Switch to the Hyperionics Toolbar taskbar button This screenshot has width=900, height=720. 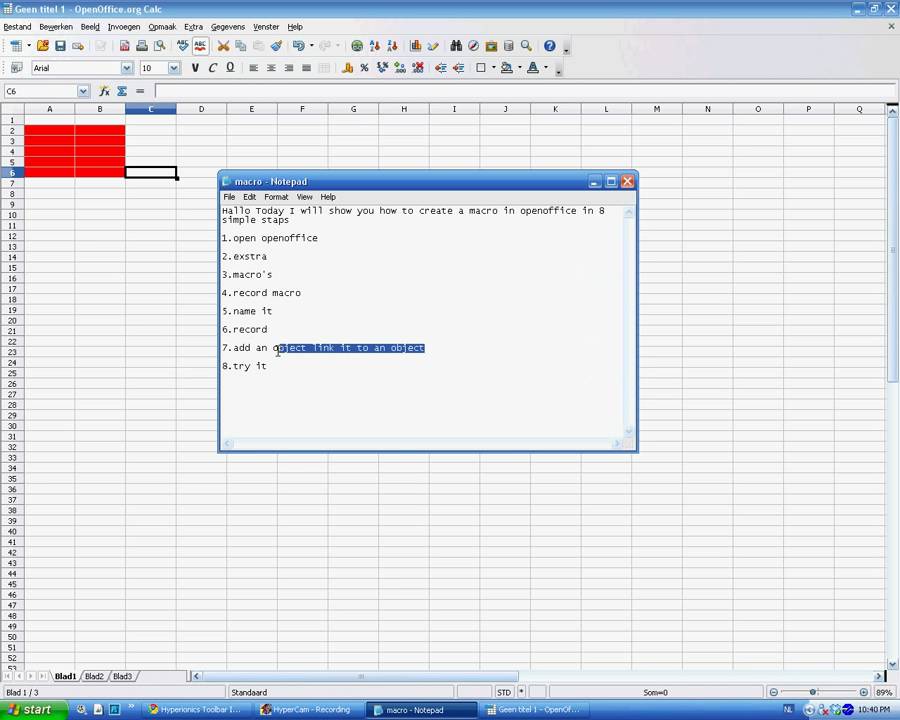[198, 710]
